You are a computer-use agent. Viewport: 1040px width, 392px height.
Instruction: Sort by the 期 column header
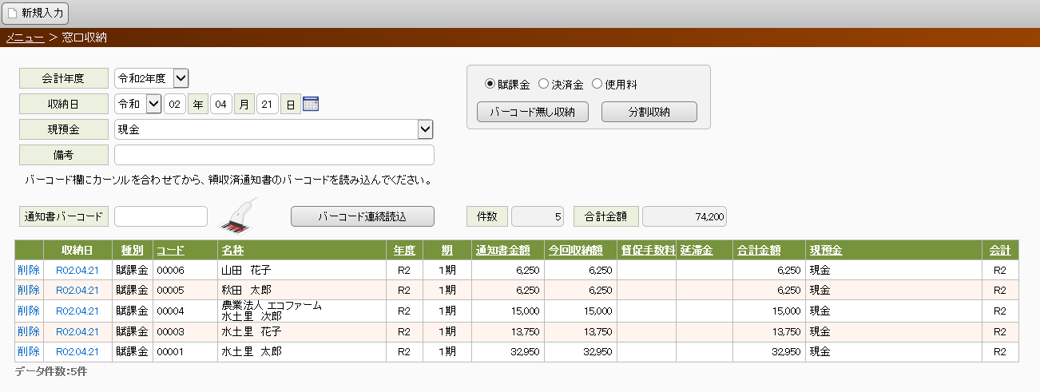coord(447,250)
